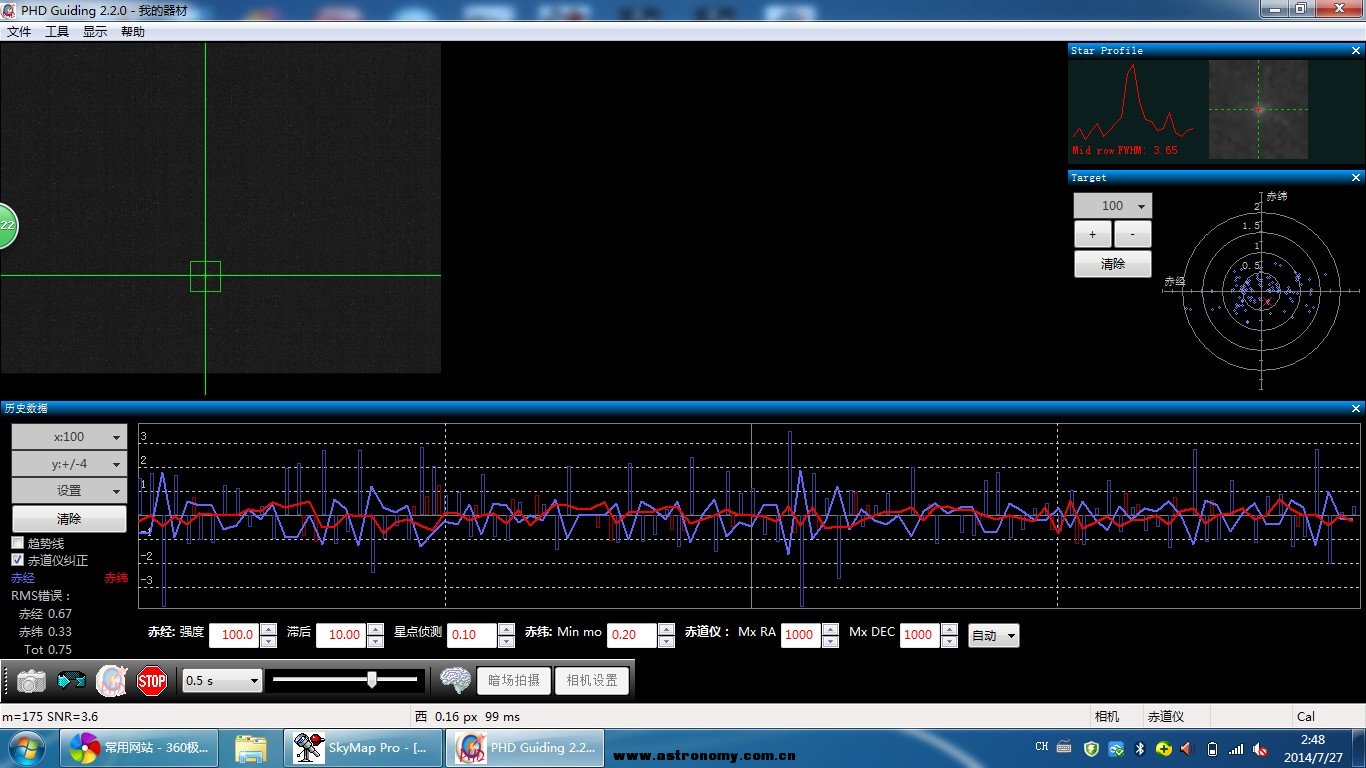1366x768 pixels.
Task: Decrease 滞后 value with down arrow
Action: click(x=375, y=642)
